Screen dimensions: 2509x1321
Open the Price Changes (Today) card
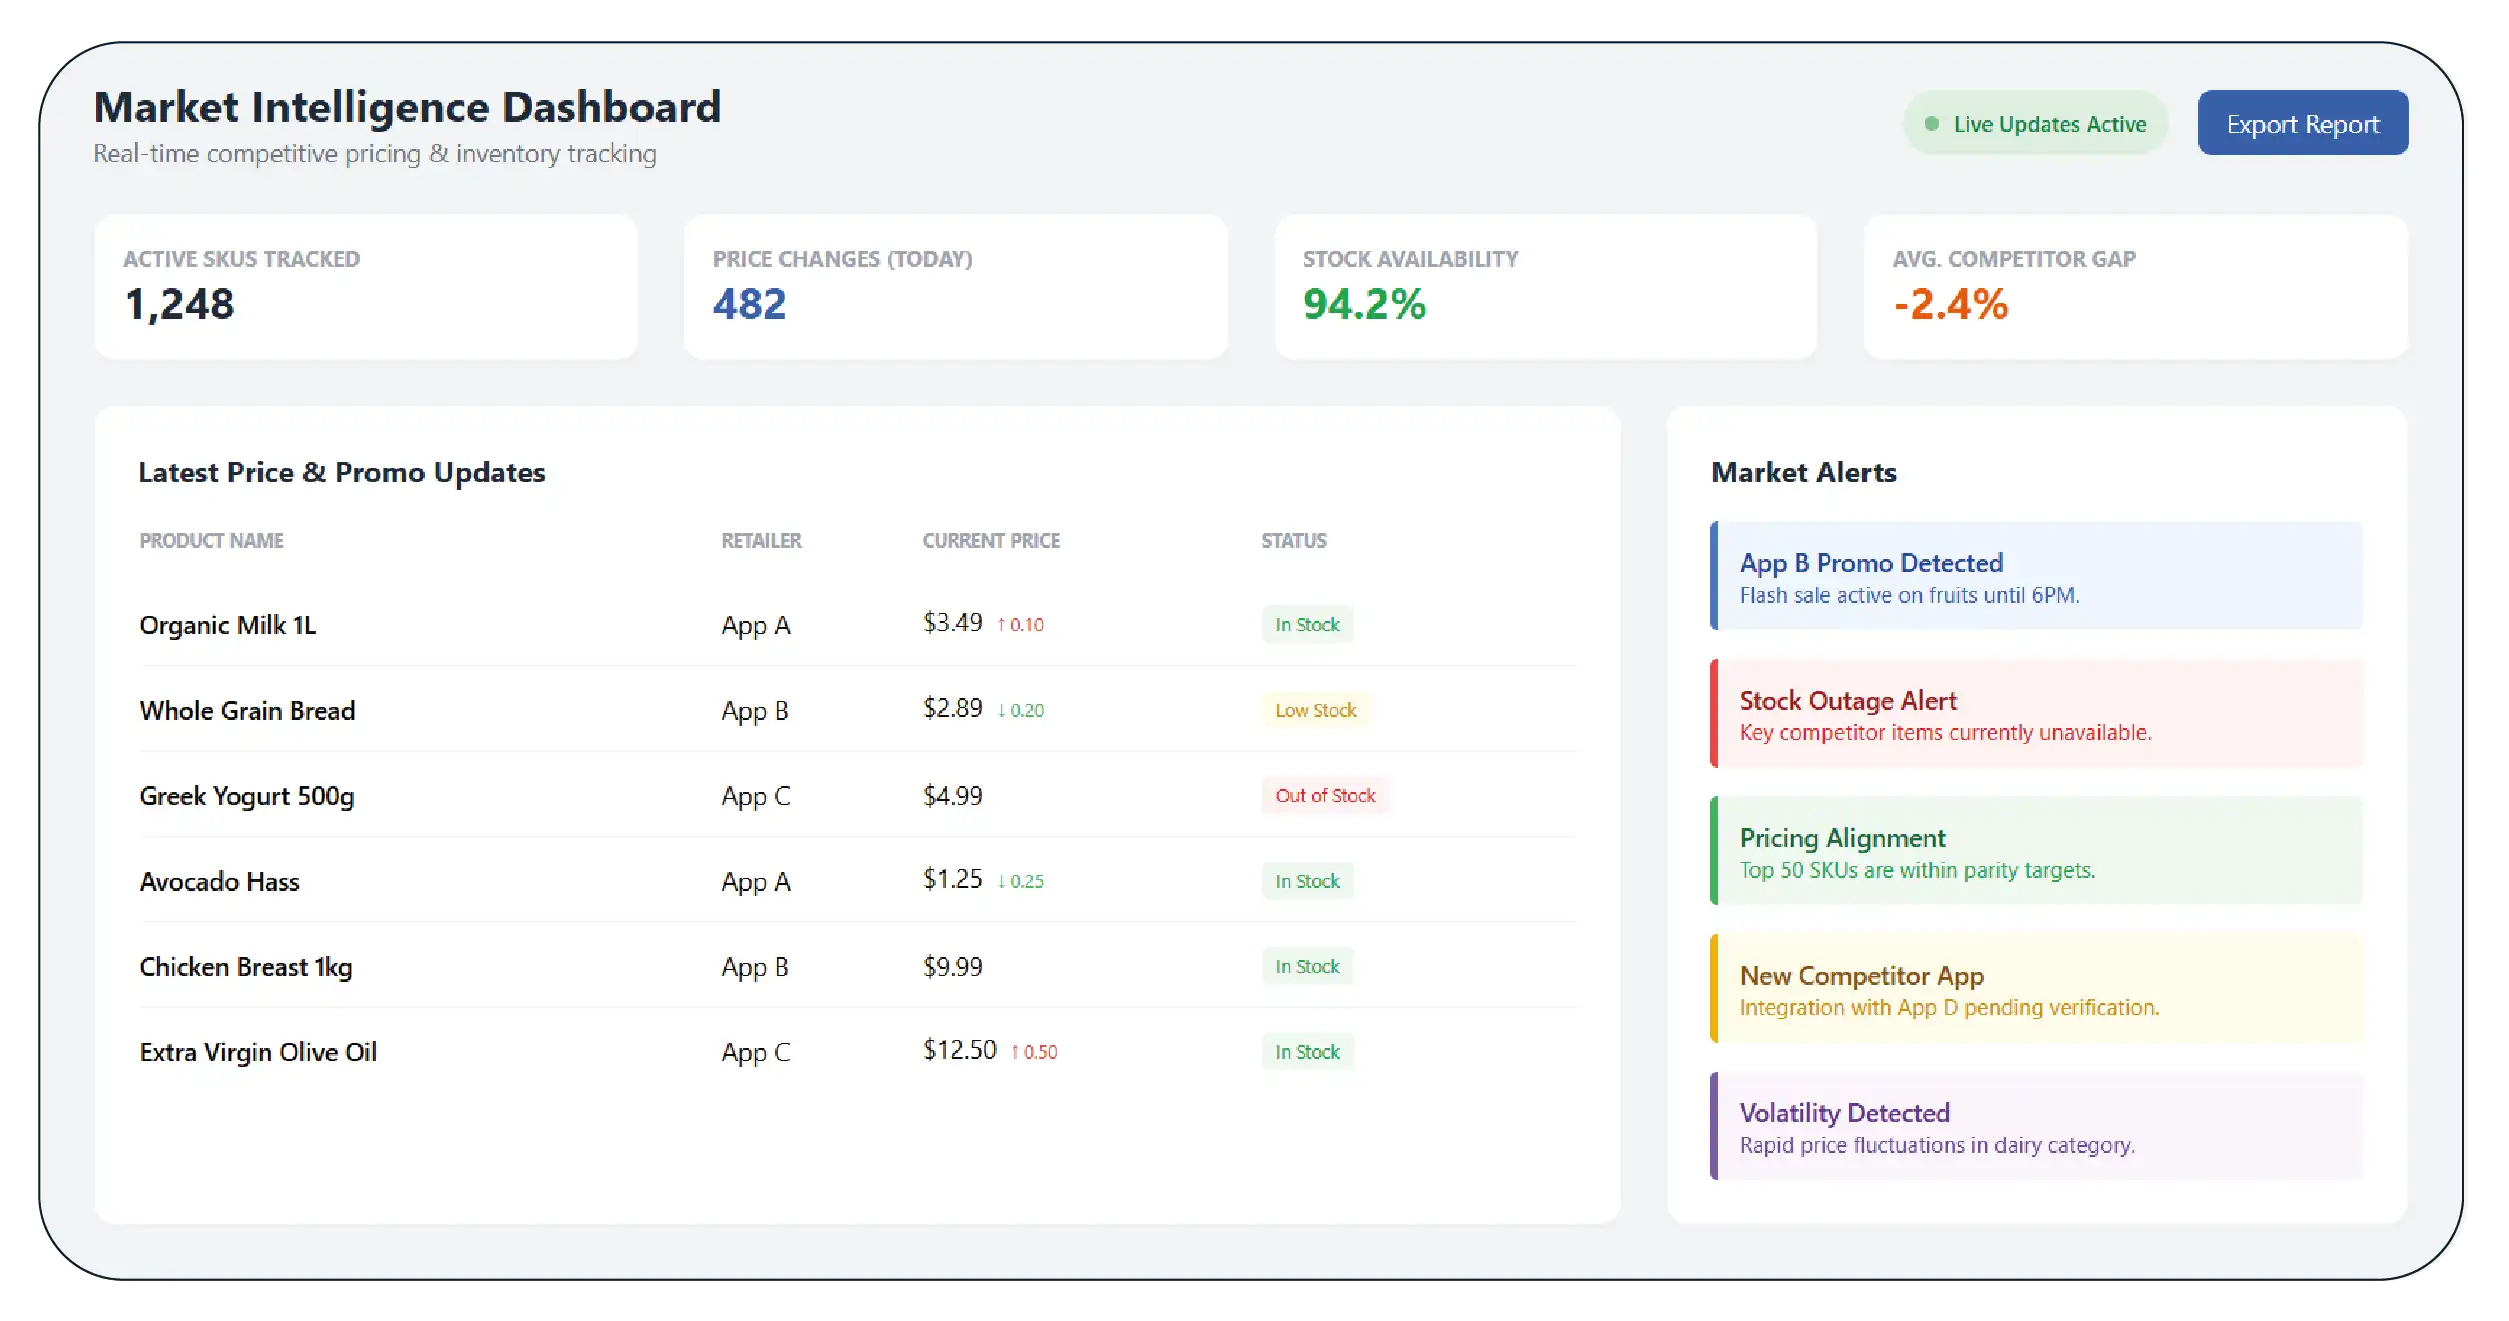(x=956, y=287)
